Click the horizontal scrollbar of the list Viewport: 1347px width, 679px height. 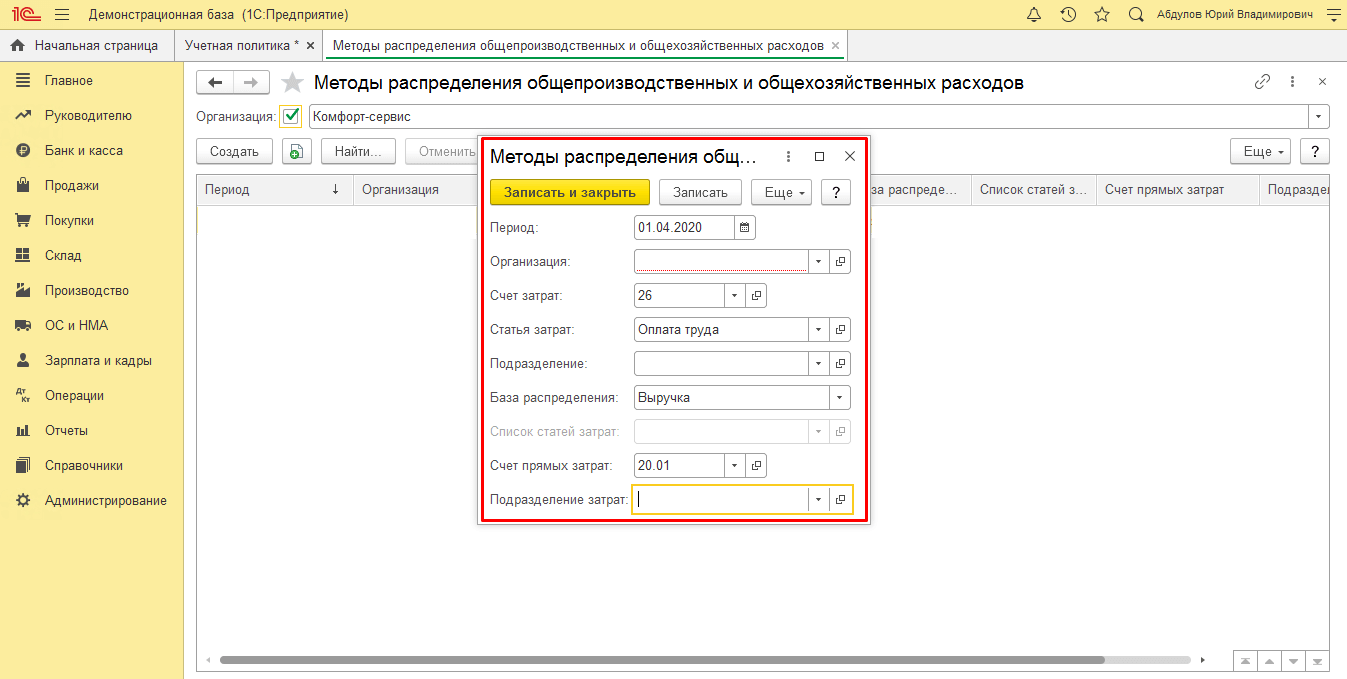[660, 660]
